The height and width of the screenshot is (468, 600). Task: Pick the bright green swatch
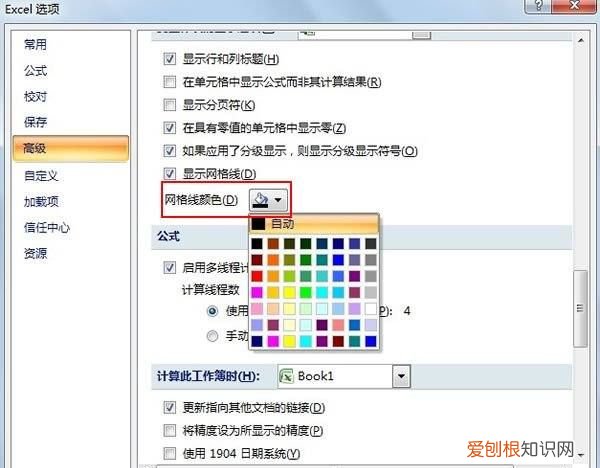coord(305,292)
